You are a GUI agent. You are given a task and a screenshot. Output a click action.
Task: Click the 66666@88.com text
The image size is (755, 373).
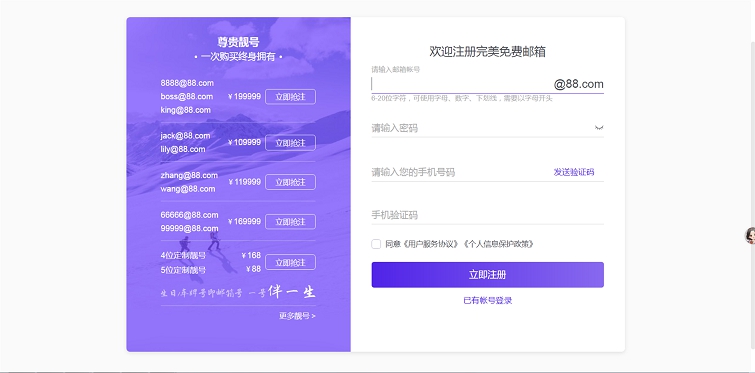(189, 215)
